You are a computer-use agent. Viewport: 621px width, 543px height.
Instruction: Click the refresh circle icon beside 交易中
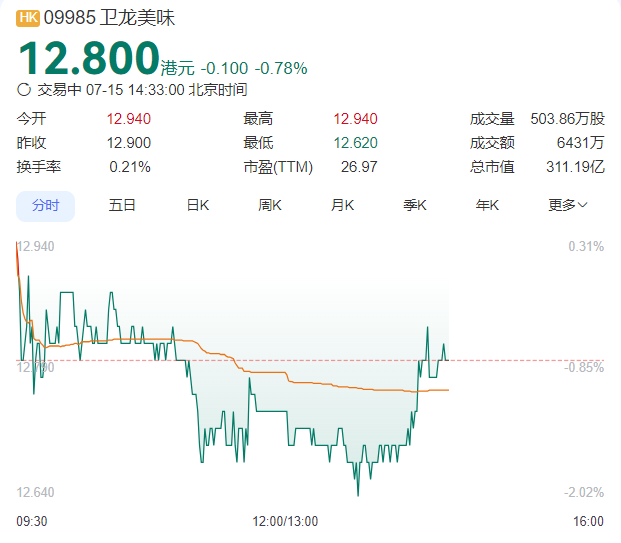(24, 90)
